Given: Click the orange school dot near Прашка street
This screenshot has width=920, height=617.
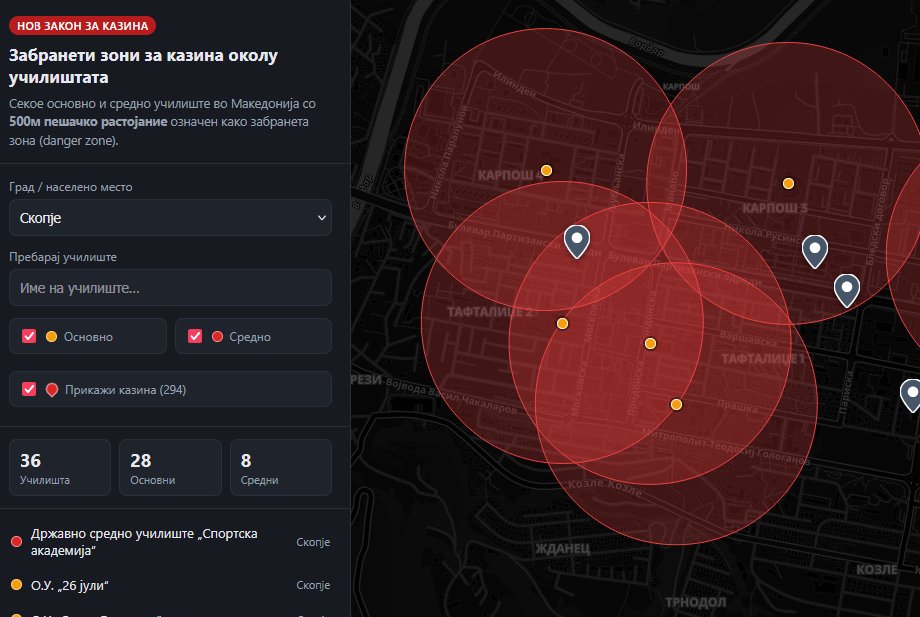Looking at the screenshot, I should click(676, 404).
